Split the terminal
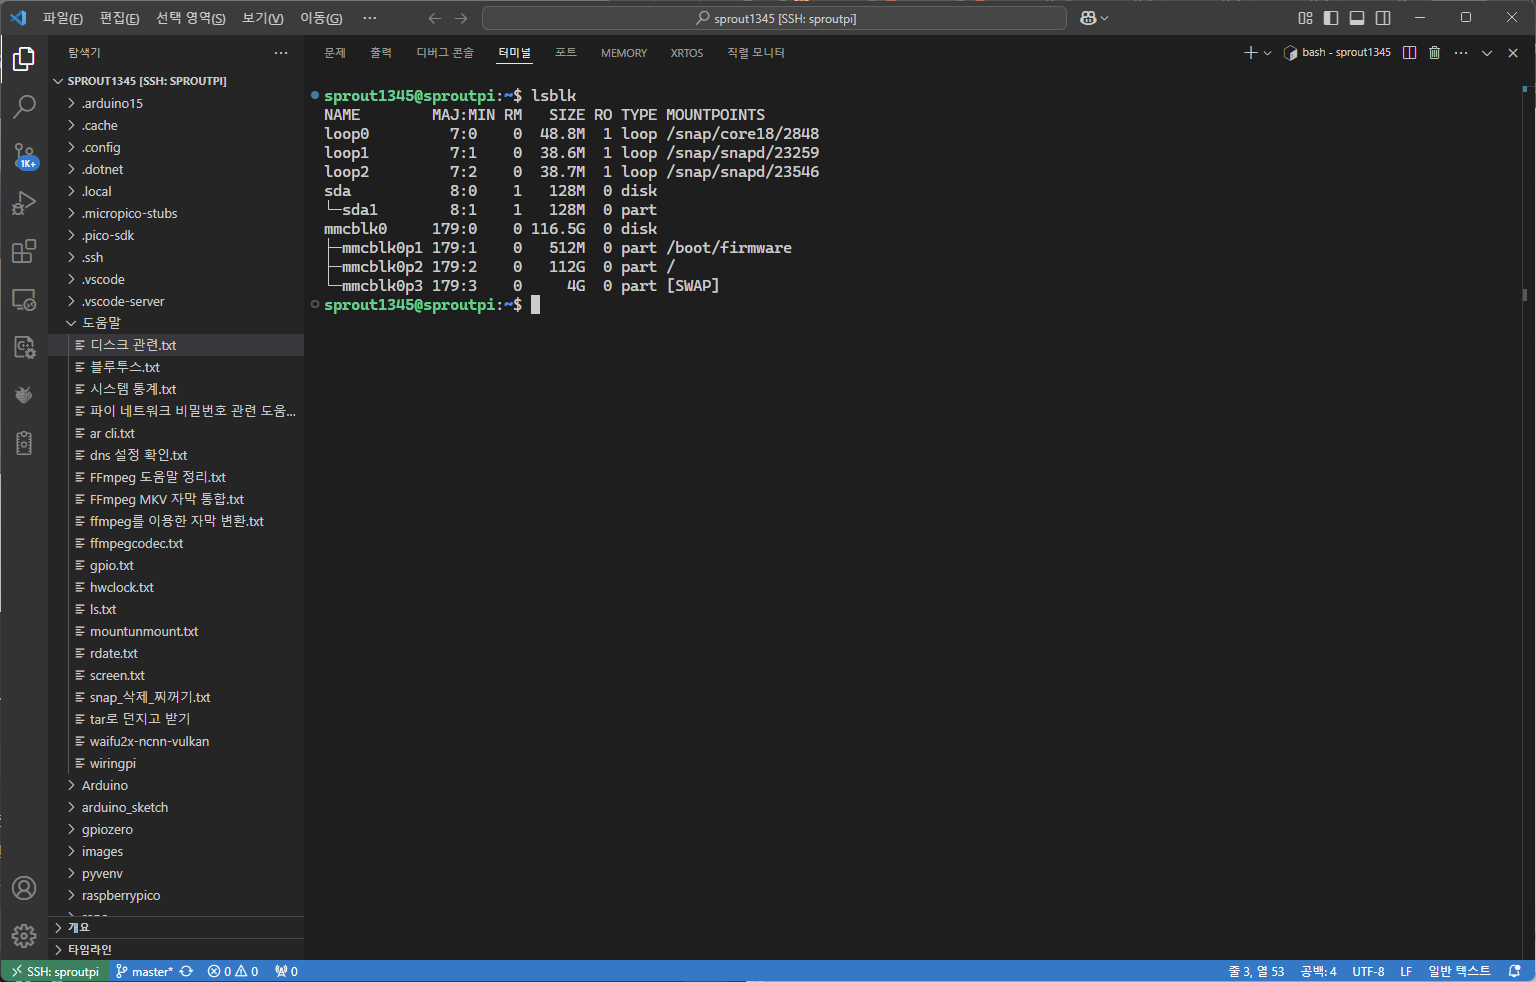The image size is (1536, 982). click(1409, 53)
